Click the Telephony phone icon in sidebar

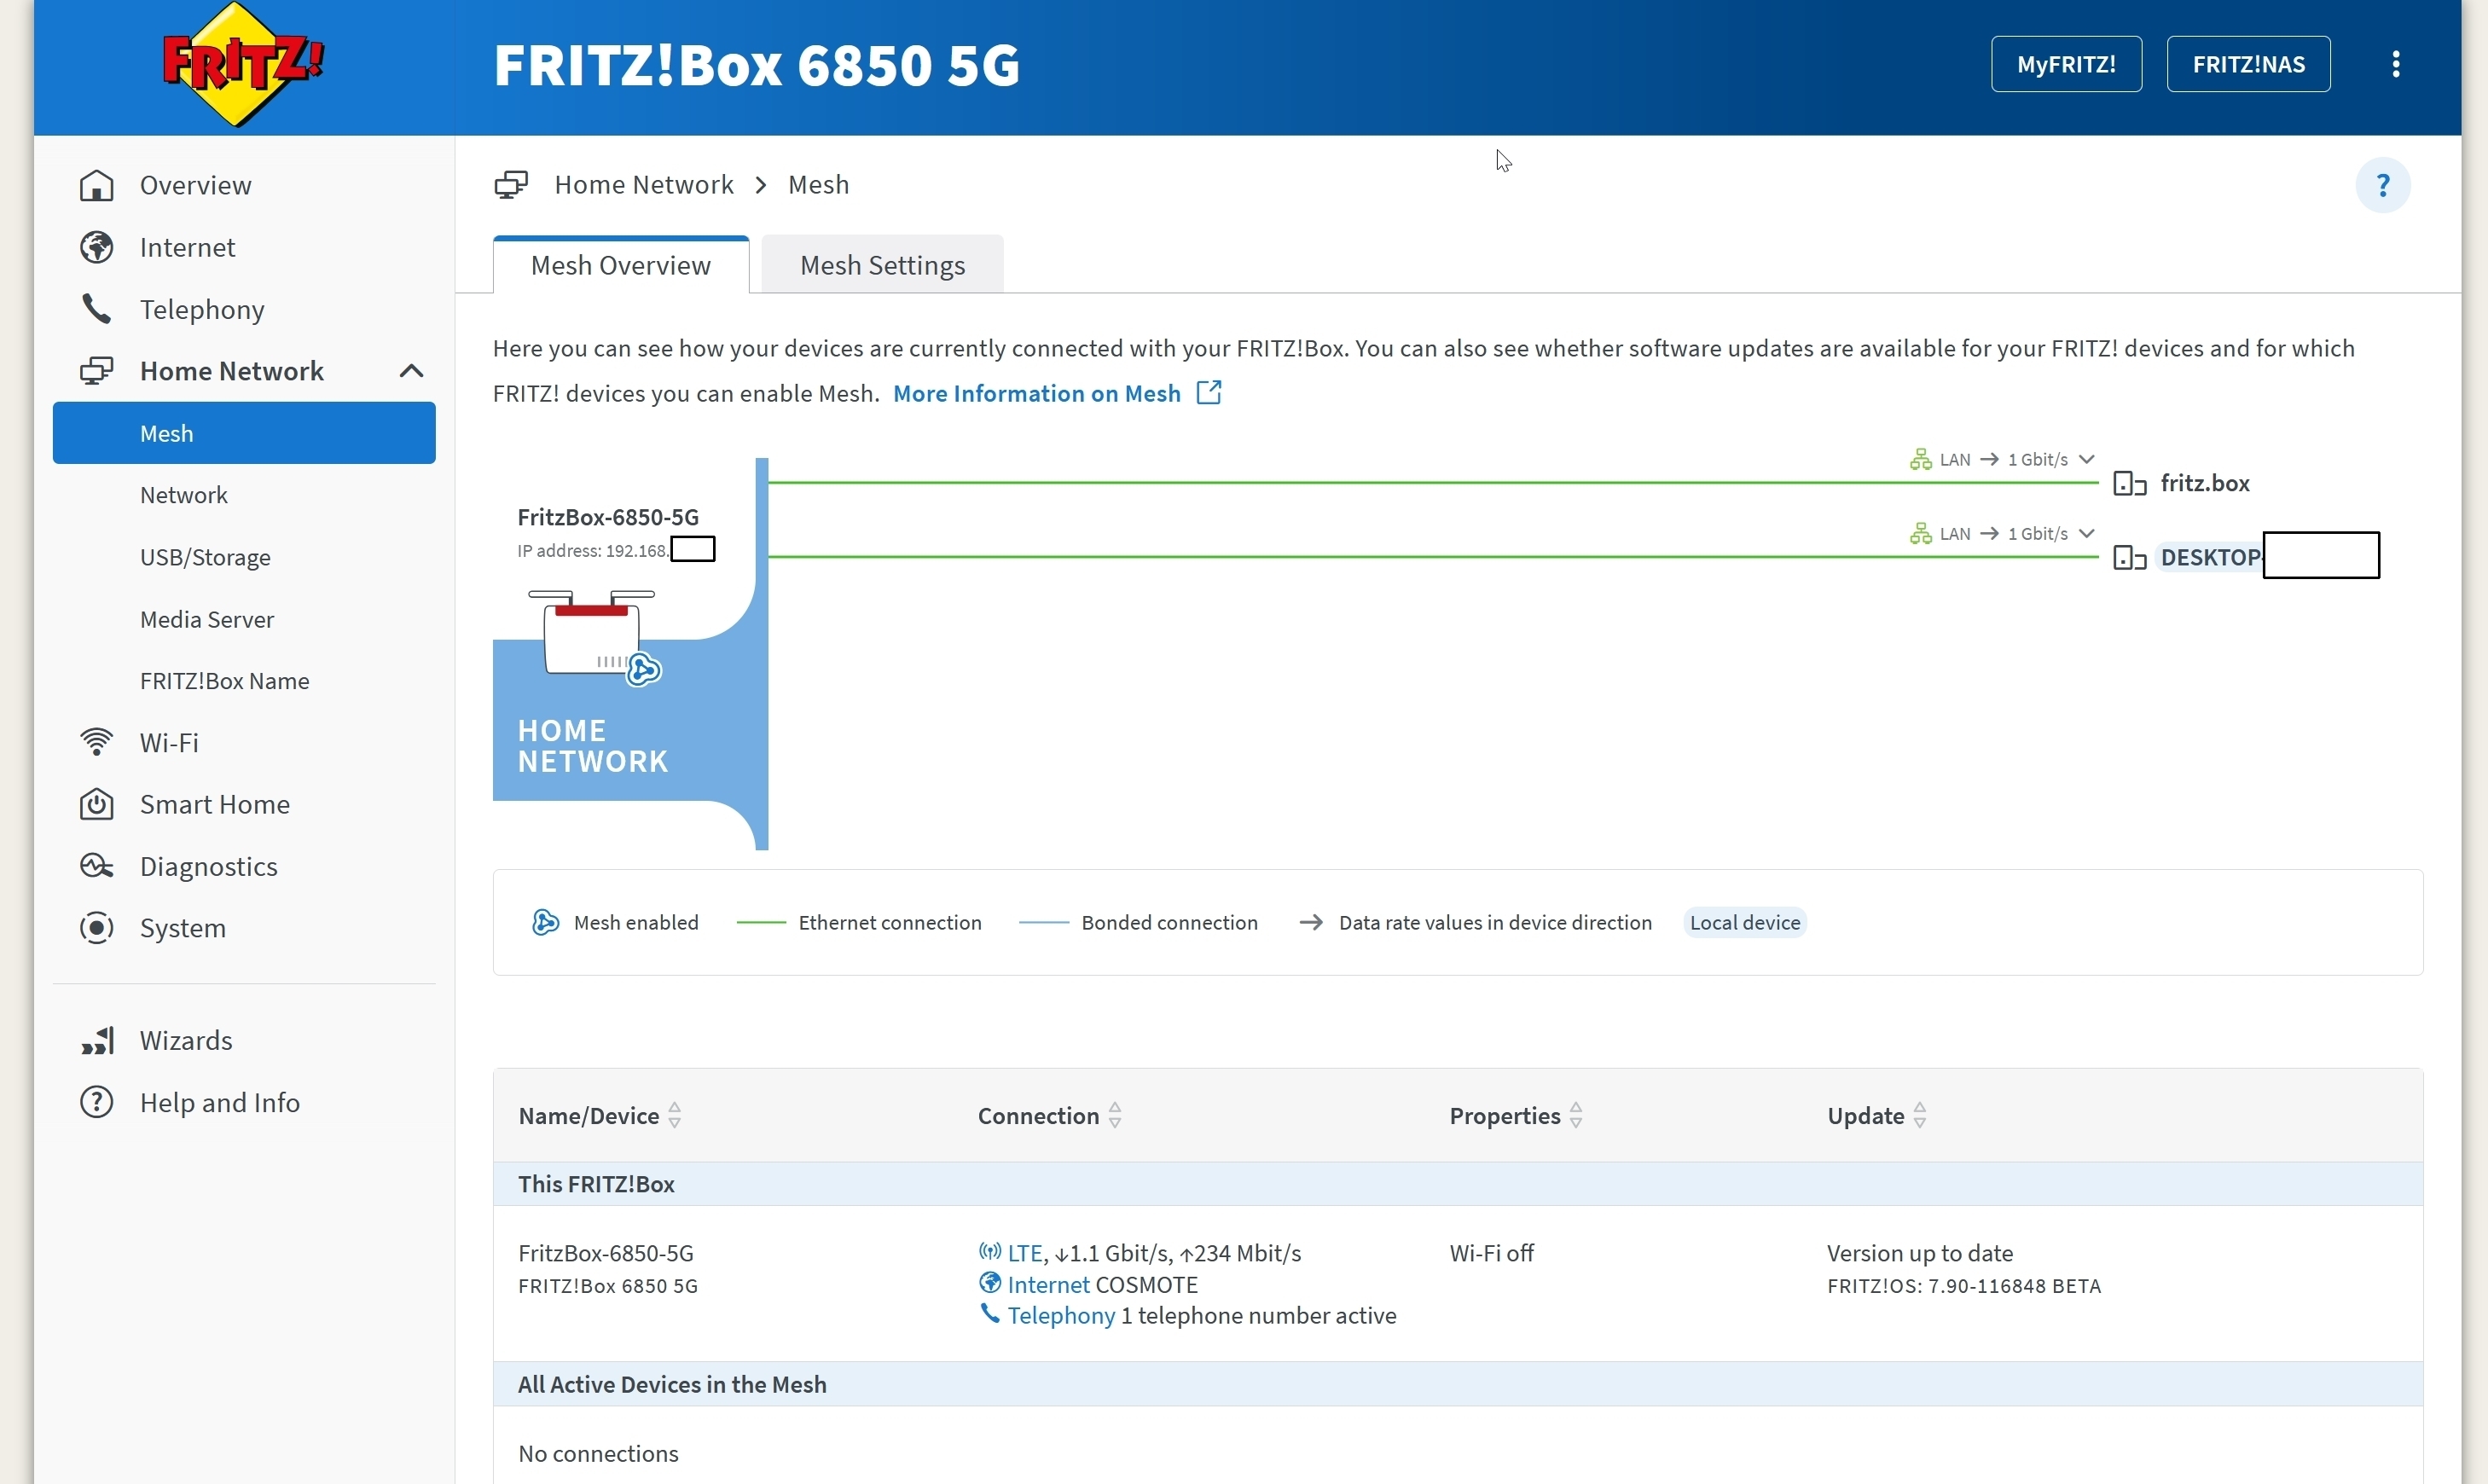tap(97, 309)
